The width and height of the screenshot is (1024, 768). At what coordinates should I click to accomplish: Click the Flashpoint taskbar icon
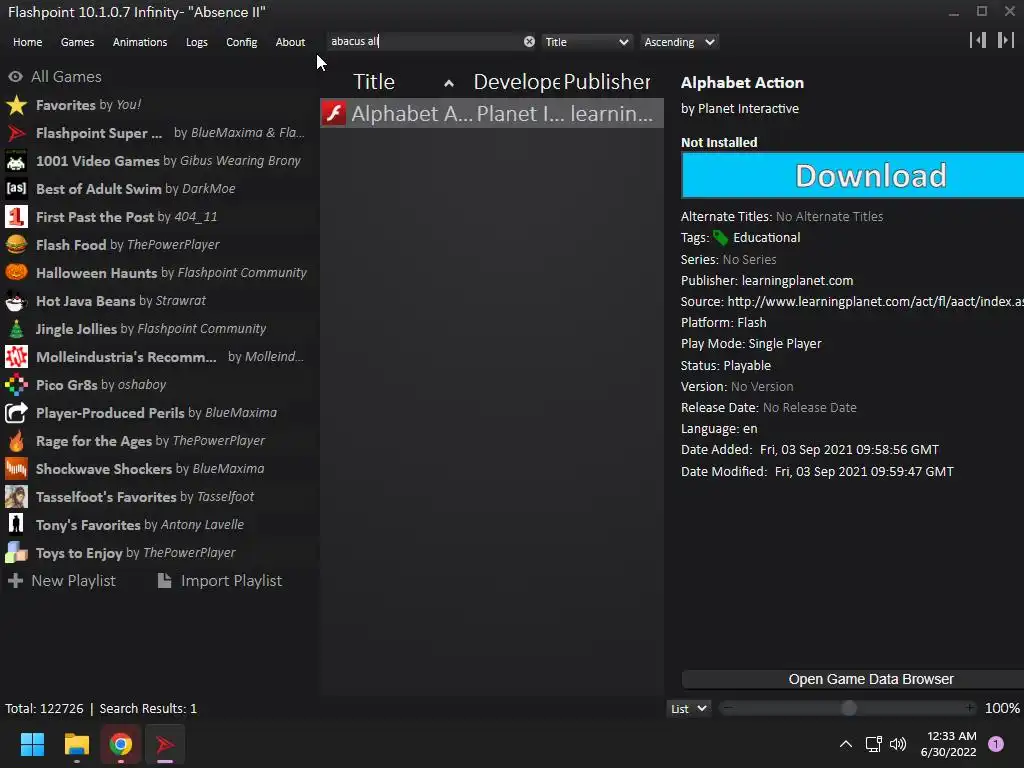coord(165,744)
